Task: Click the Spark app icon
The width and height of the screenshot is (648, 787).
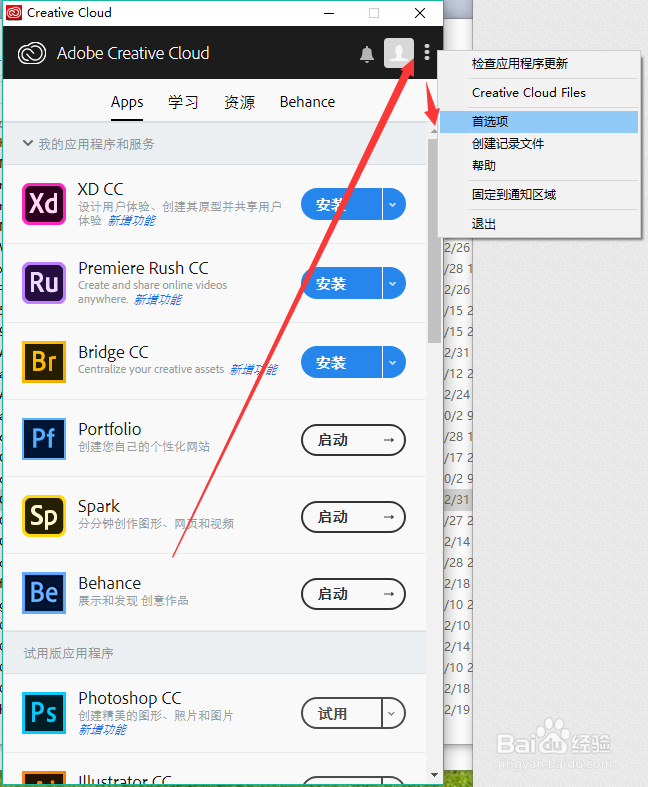Action: pos(44,516)
